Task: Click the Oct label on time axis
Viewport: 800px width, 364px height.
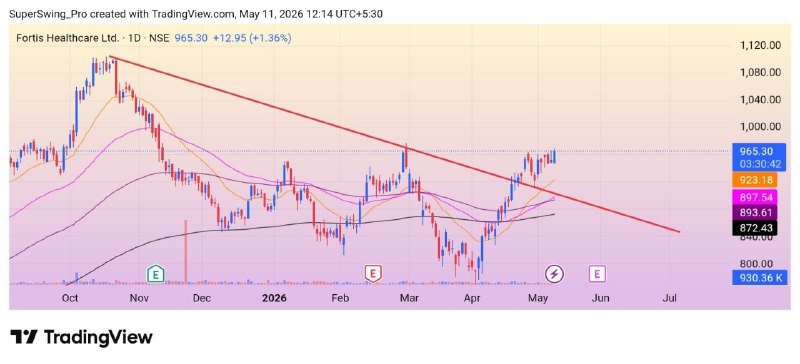Action: pyautogui.click(x=70, y=298)
